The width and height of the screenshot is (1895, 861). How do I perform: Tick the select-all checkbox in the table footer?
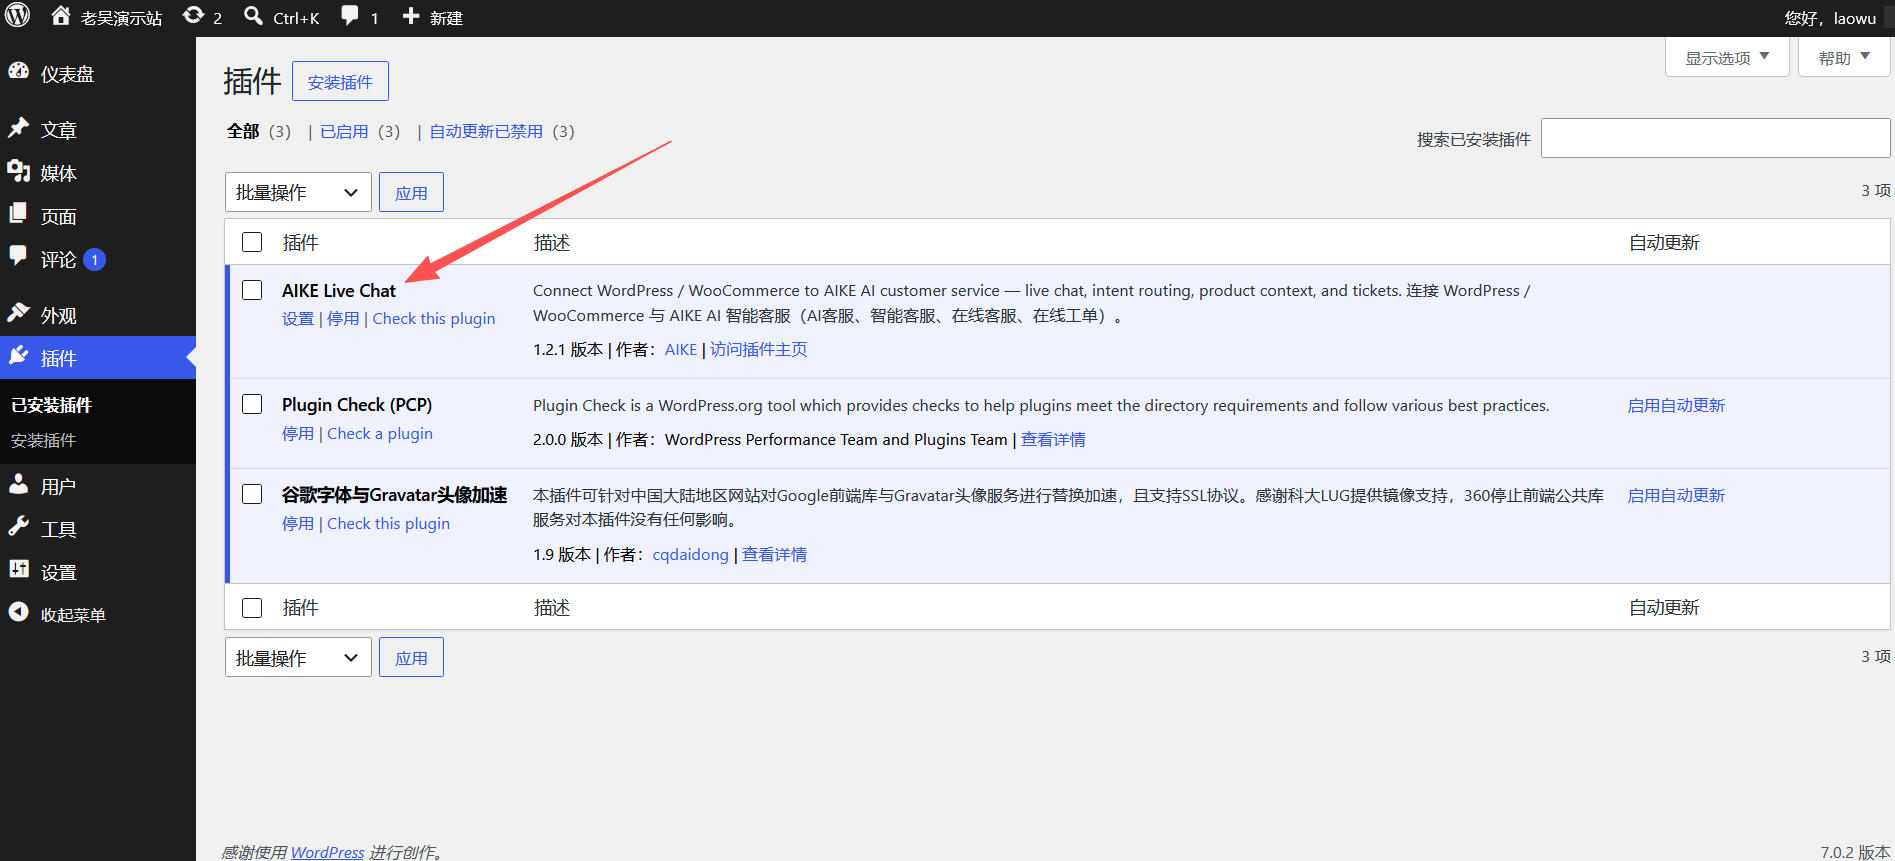252,608
